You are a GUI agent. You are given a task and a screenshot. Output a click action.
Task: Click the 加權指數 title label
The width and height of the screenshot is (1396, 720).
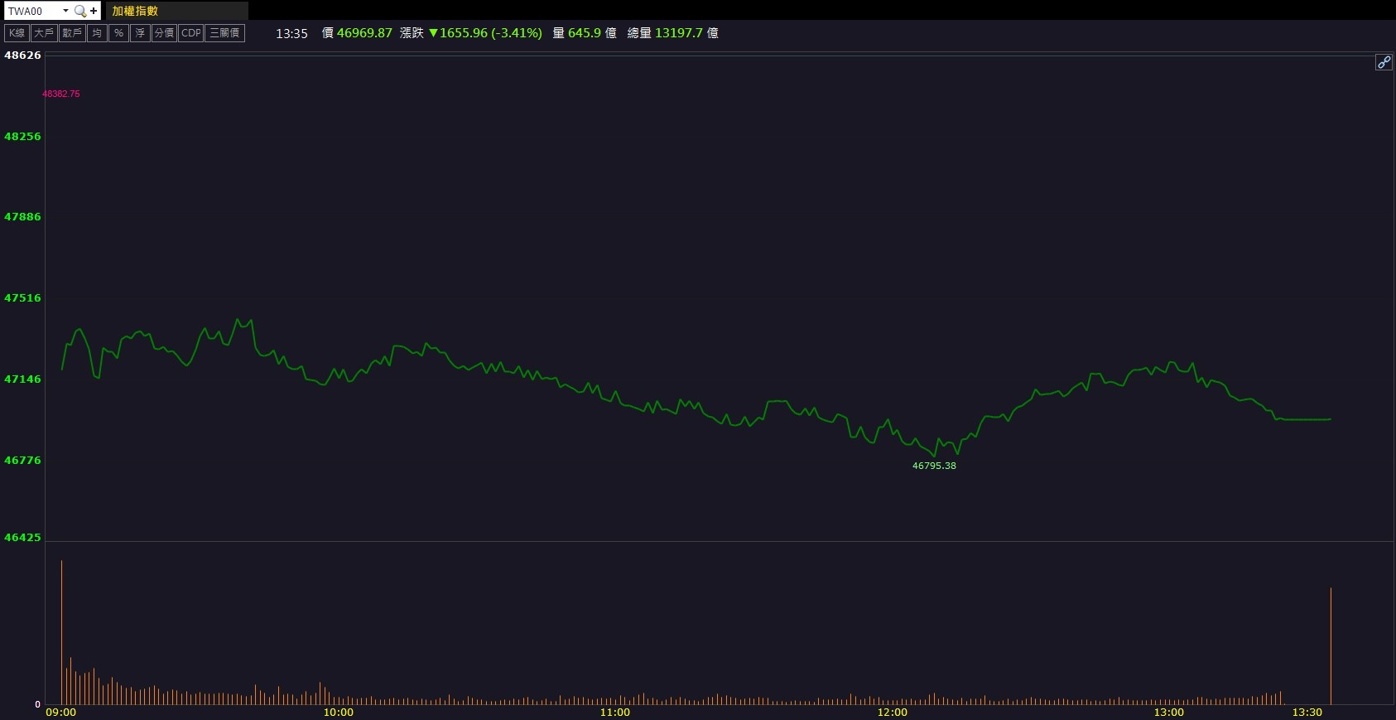coord(135,11)
